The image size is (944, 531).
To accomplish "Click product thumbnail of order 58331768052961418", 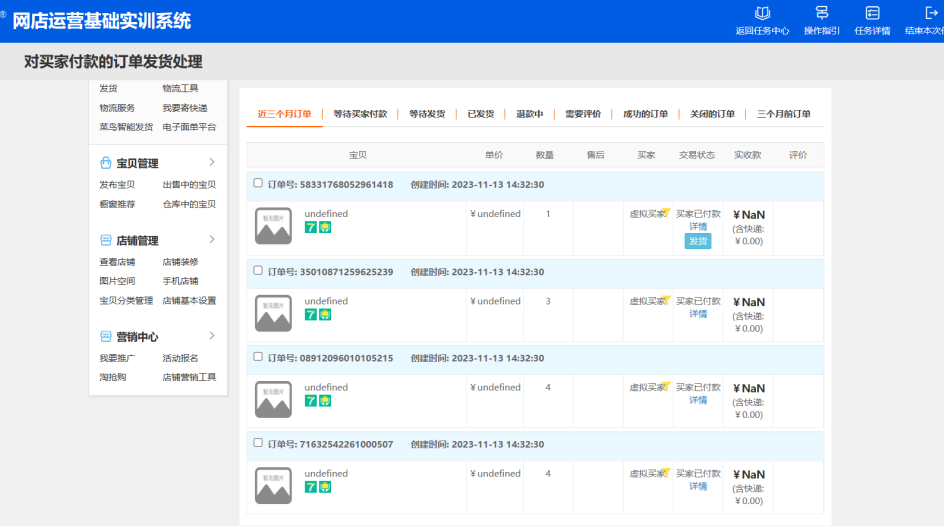I will [273, 226].
